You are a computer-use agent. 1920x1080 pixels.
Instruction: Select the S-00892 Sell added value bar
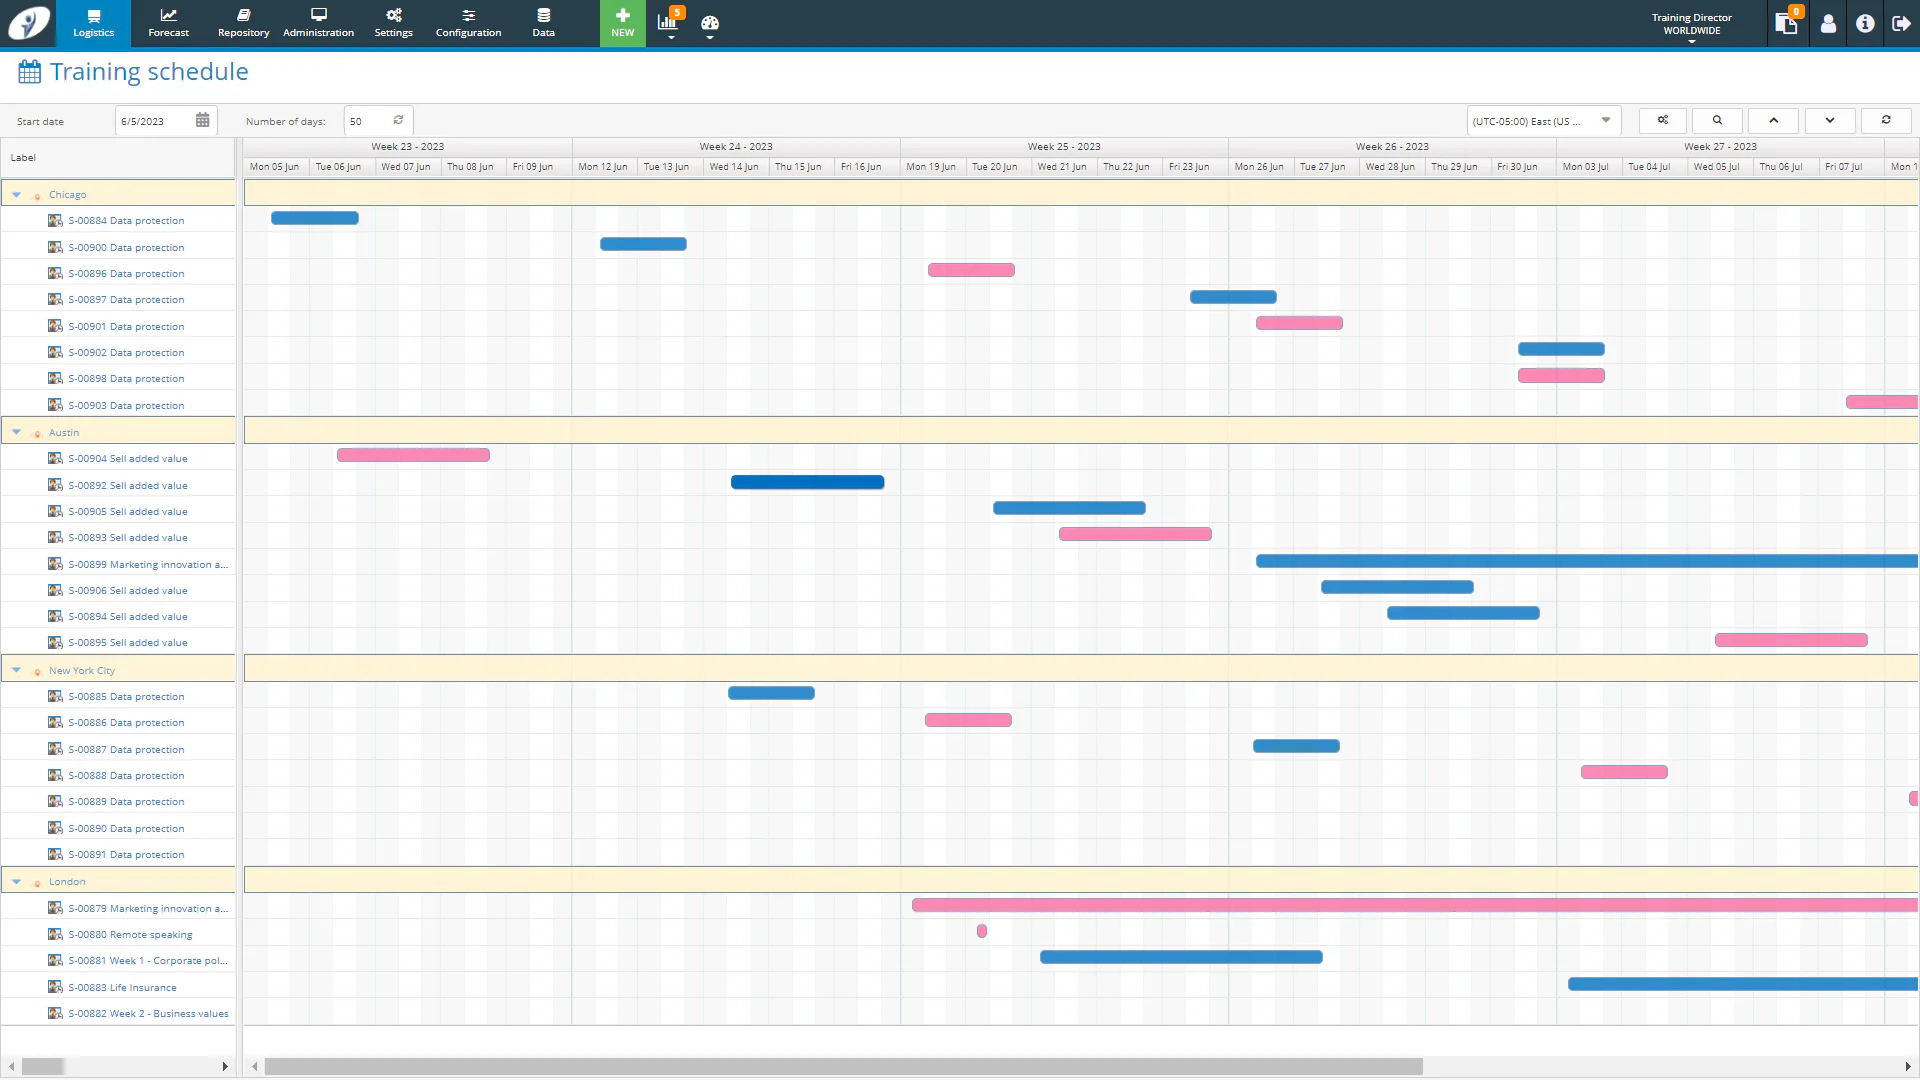click(x=807, y=482)
